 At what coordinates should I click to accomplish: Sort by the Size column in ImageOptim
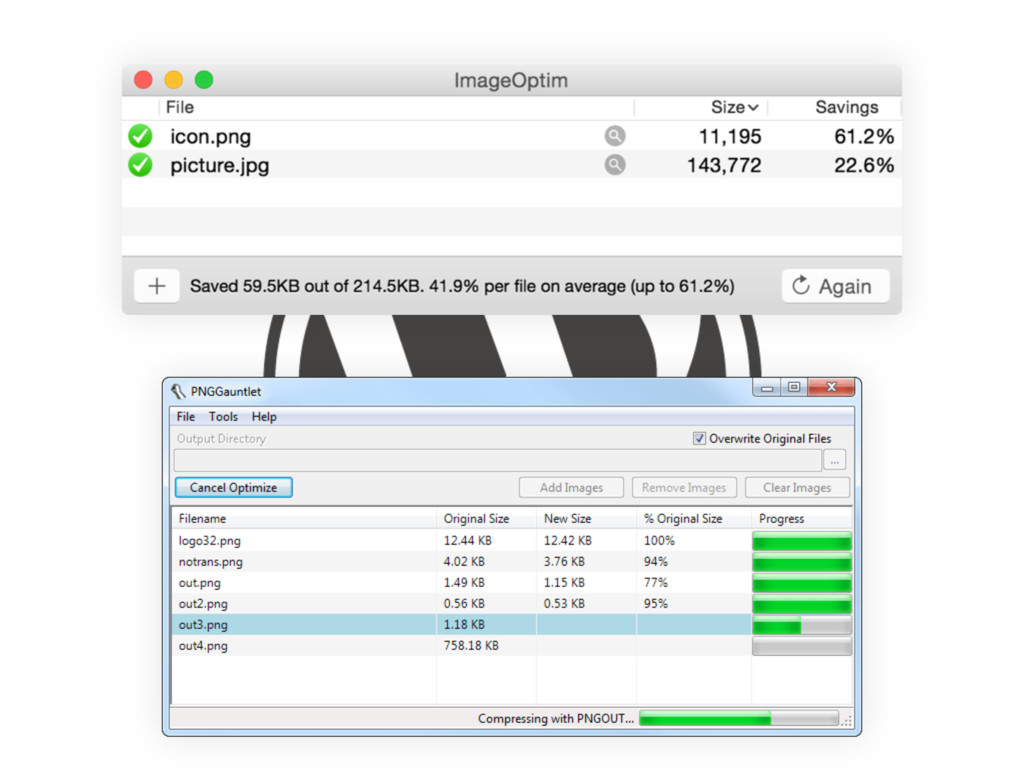(734, 107)
